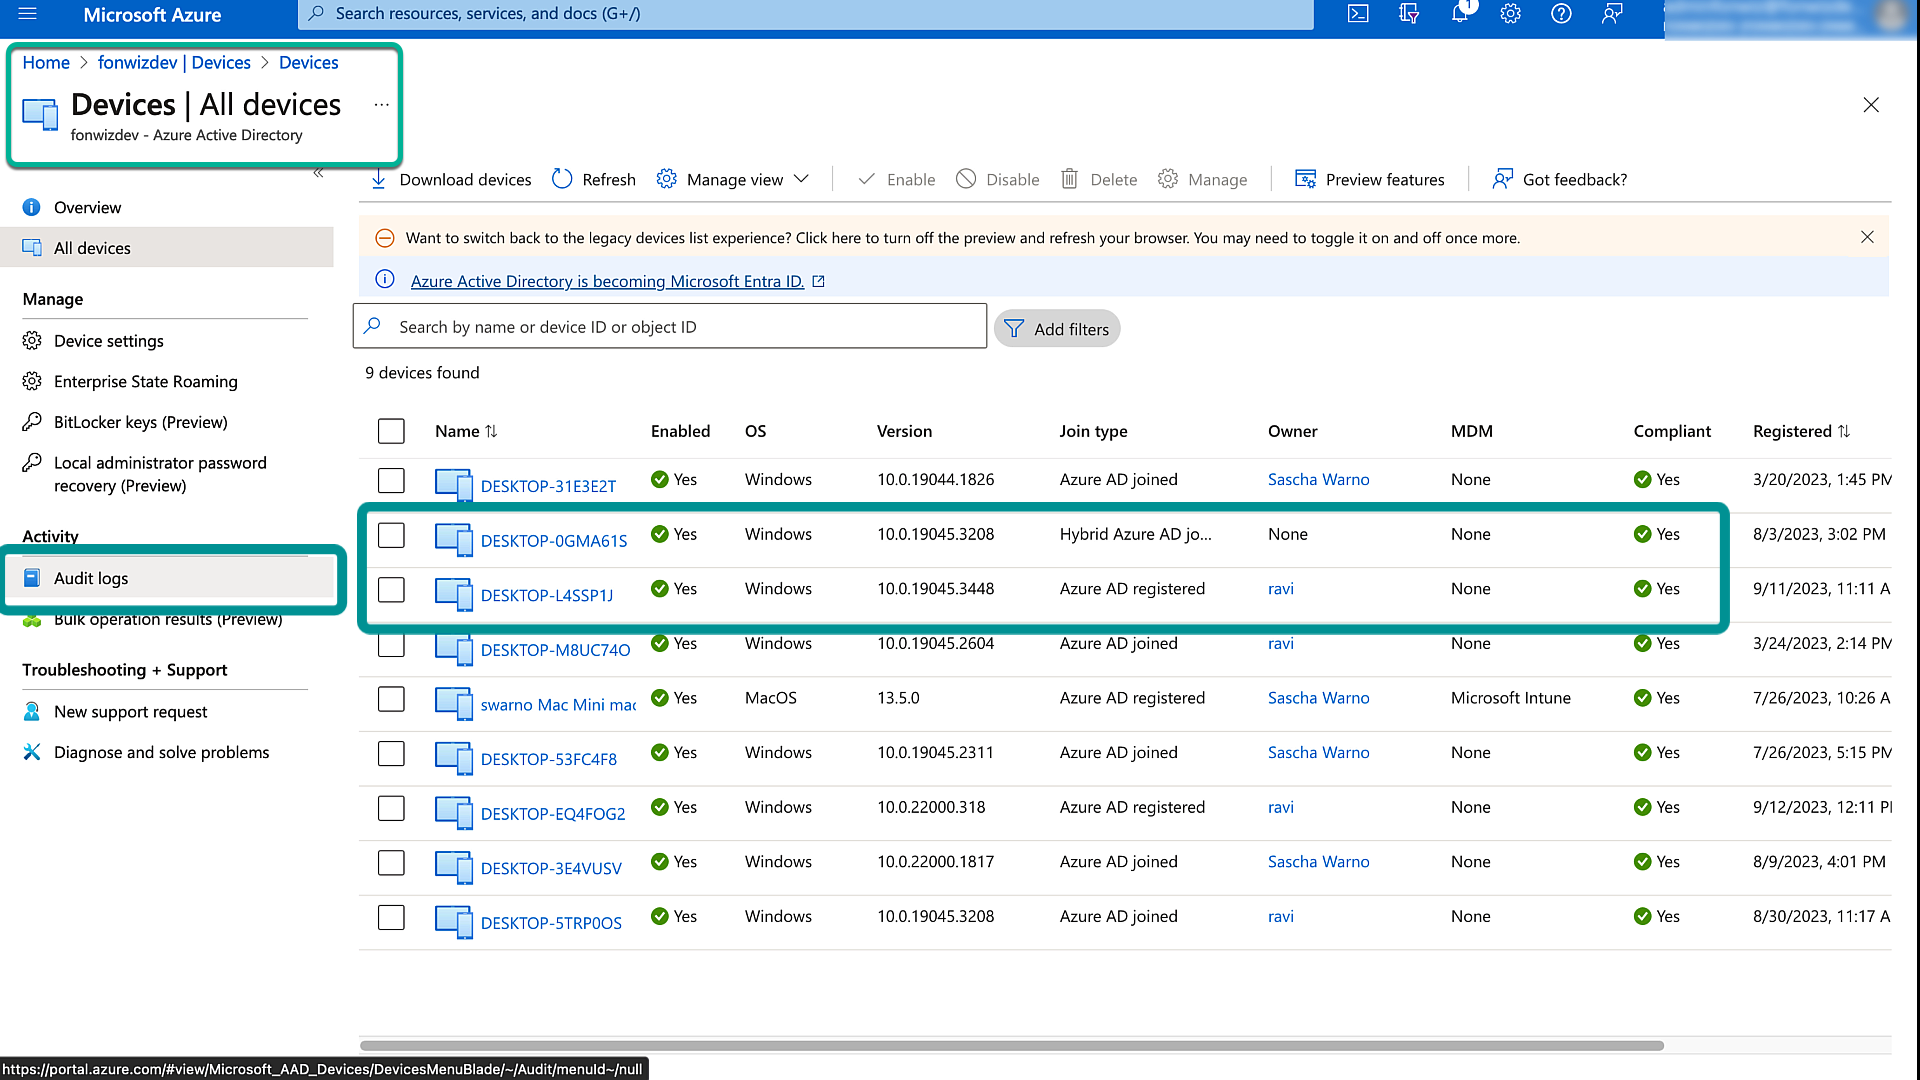Click the Devices blade more options ellipsis
The height and width of the screenshot is (1080, 1920).
tap(381, 105)
